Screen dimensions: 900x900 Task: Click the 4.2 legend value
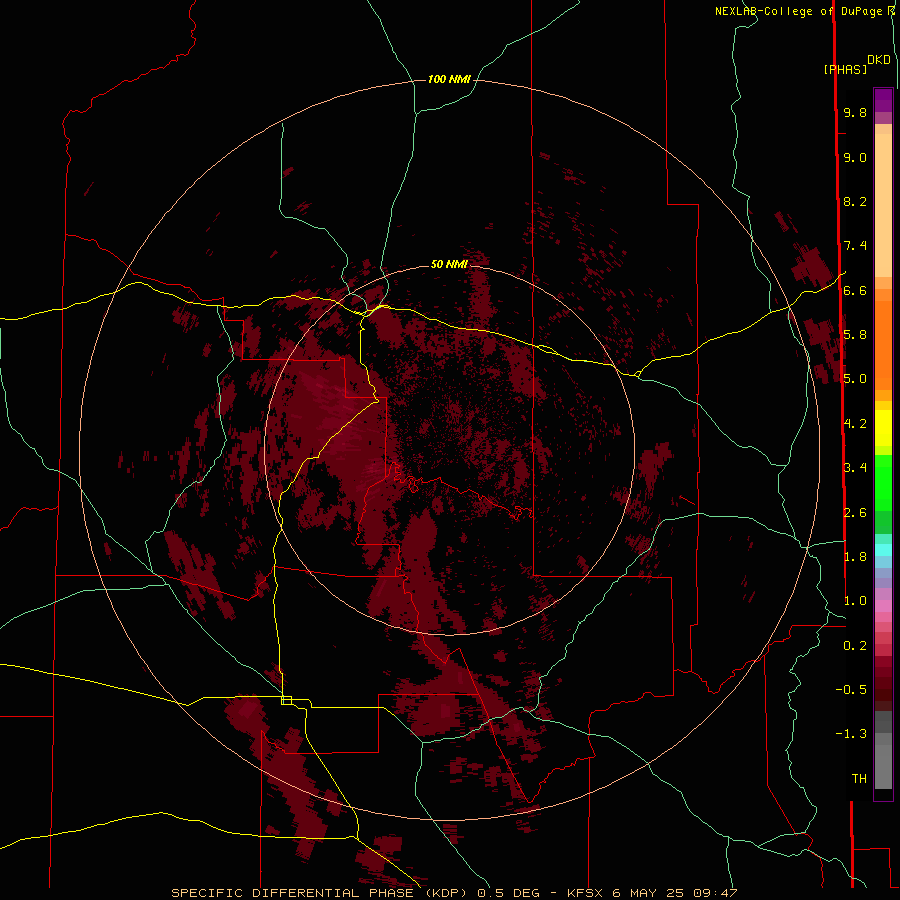pos(855,423)
